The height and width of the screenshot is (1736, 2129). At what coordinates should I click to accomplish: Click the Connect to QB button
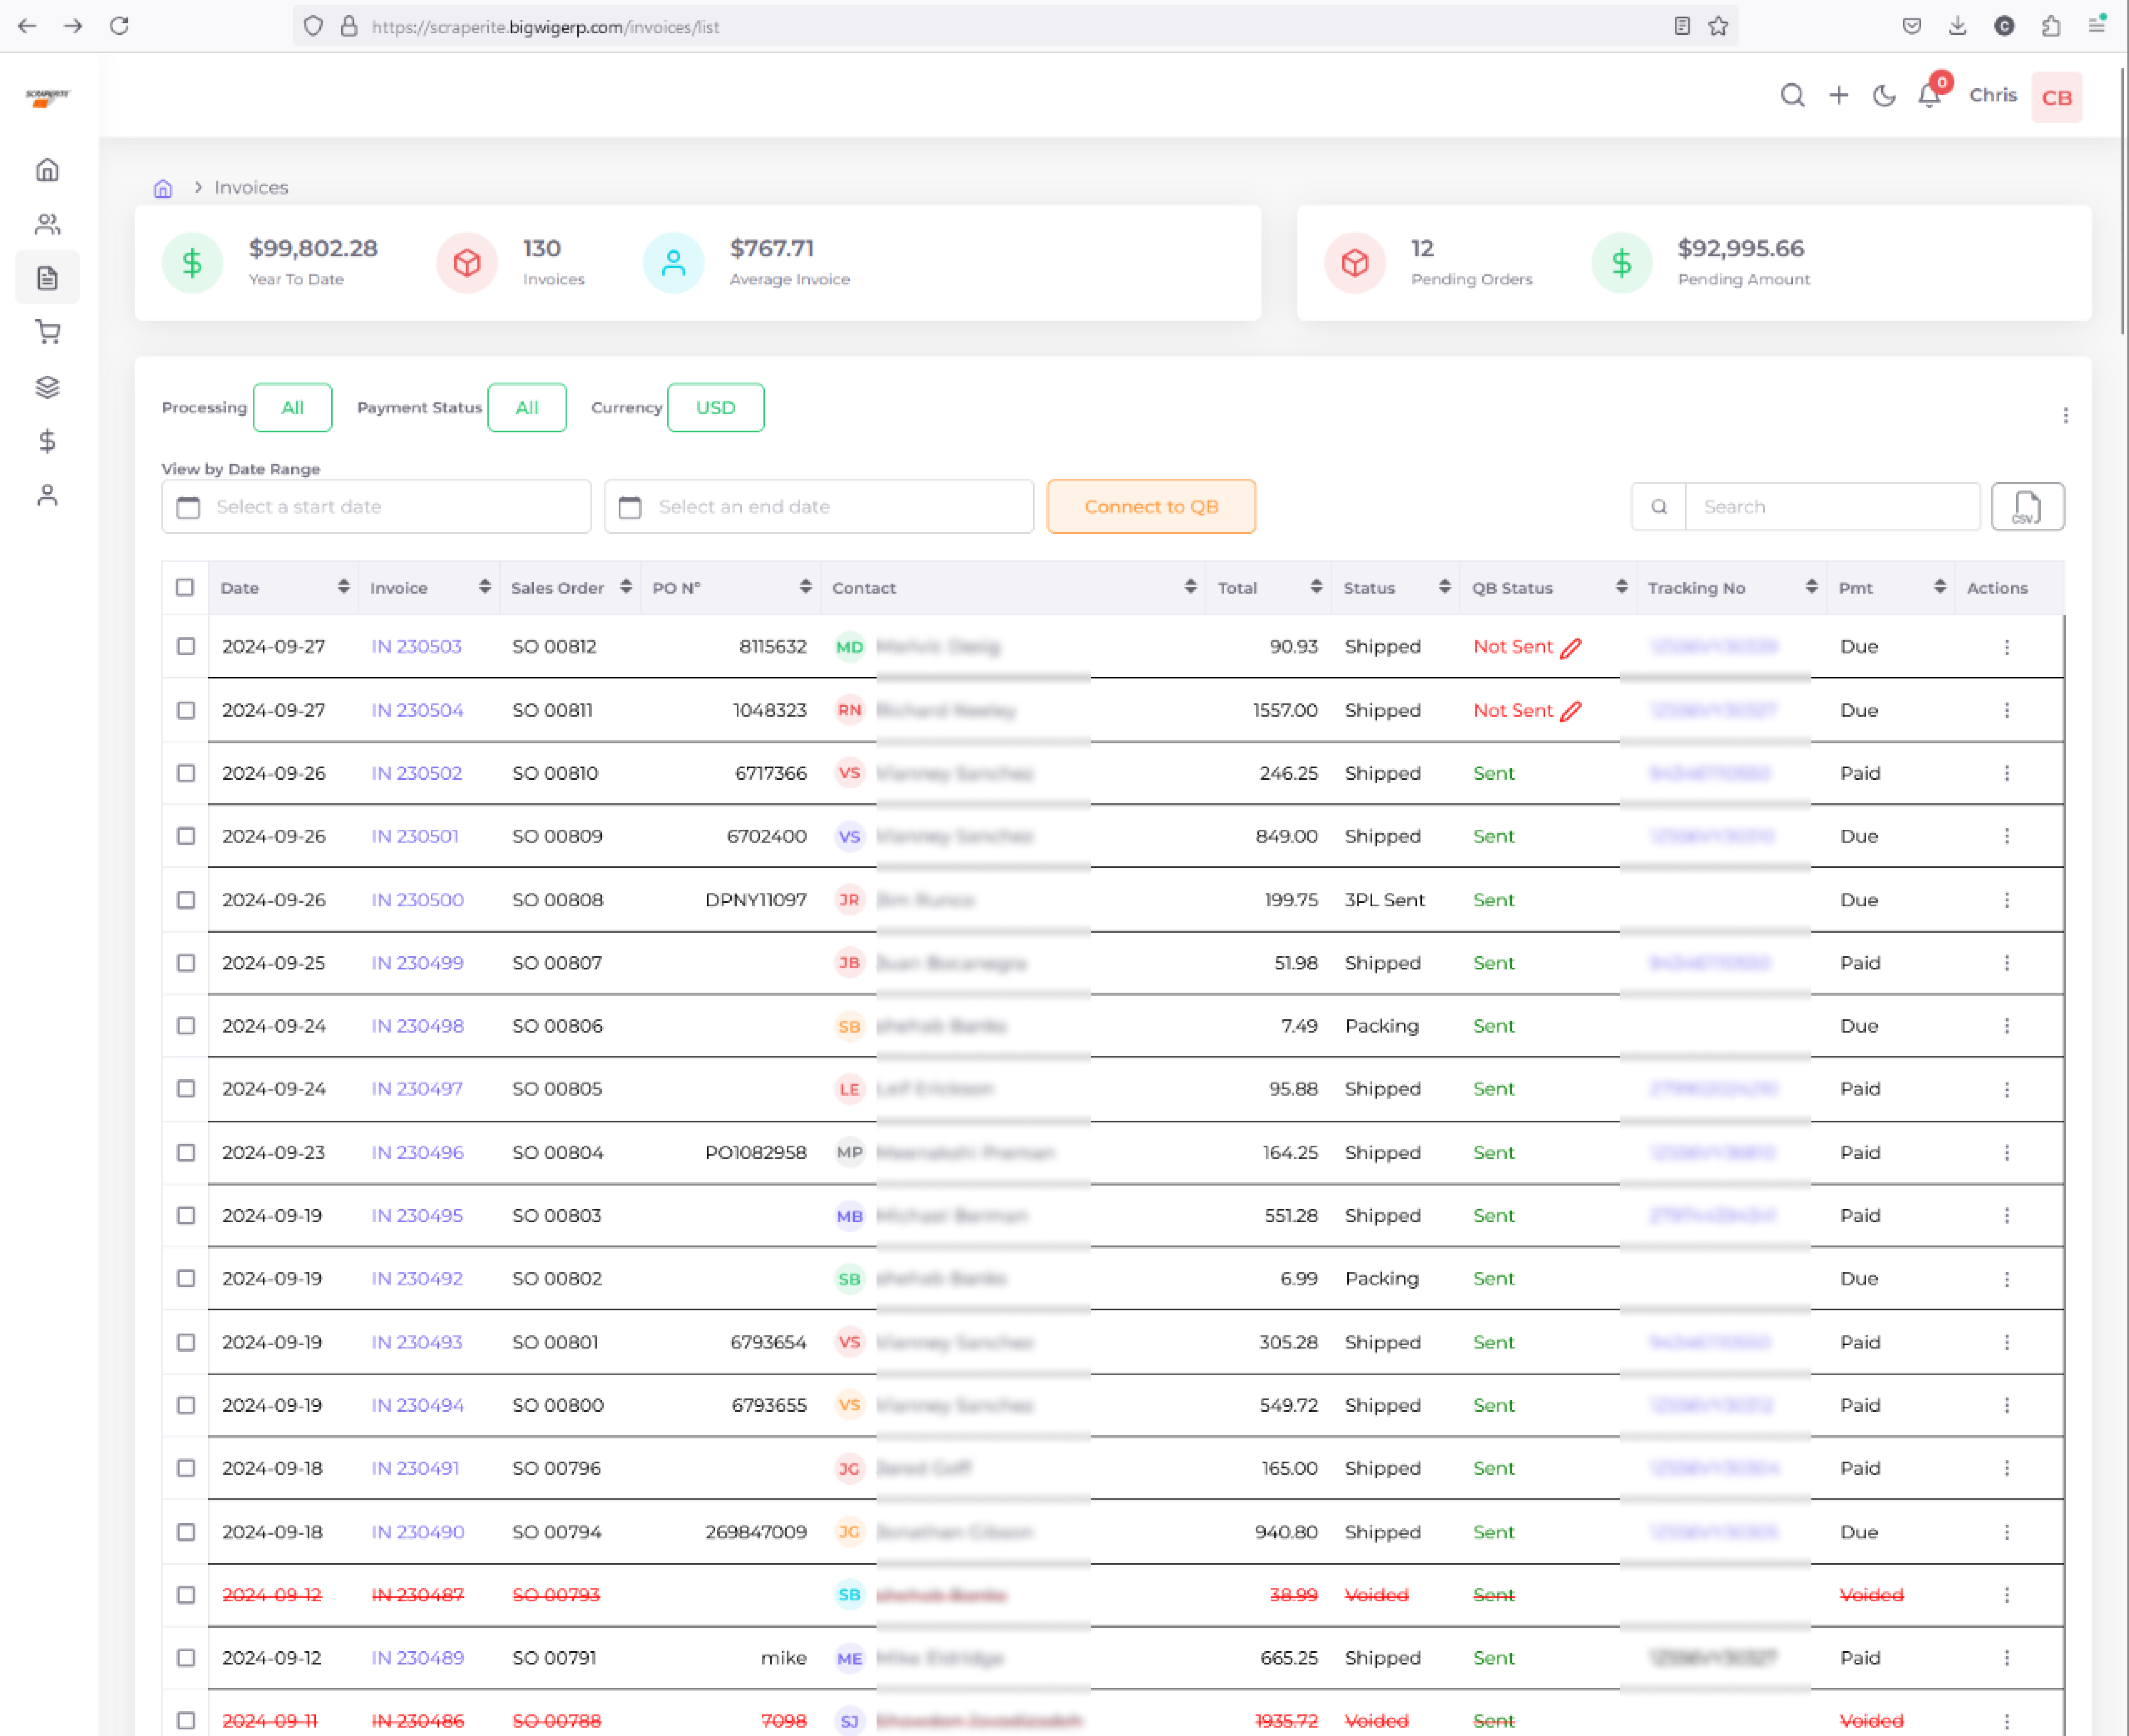[1151, 507]
